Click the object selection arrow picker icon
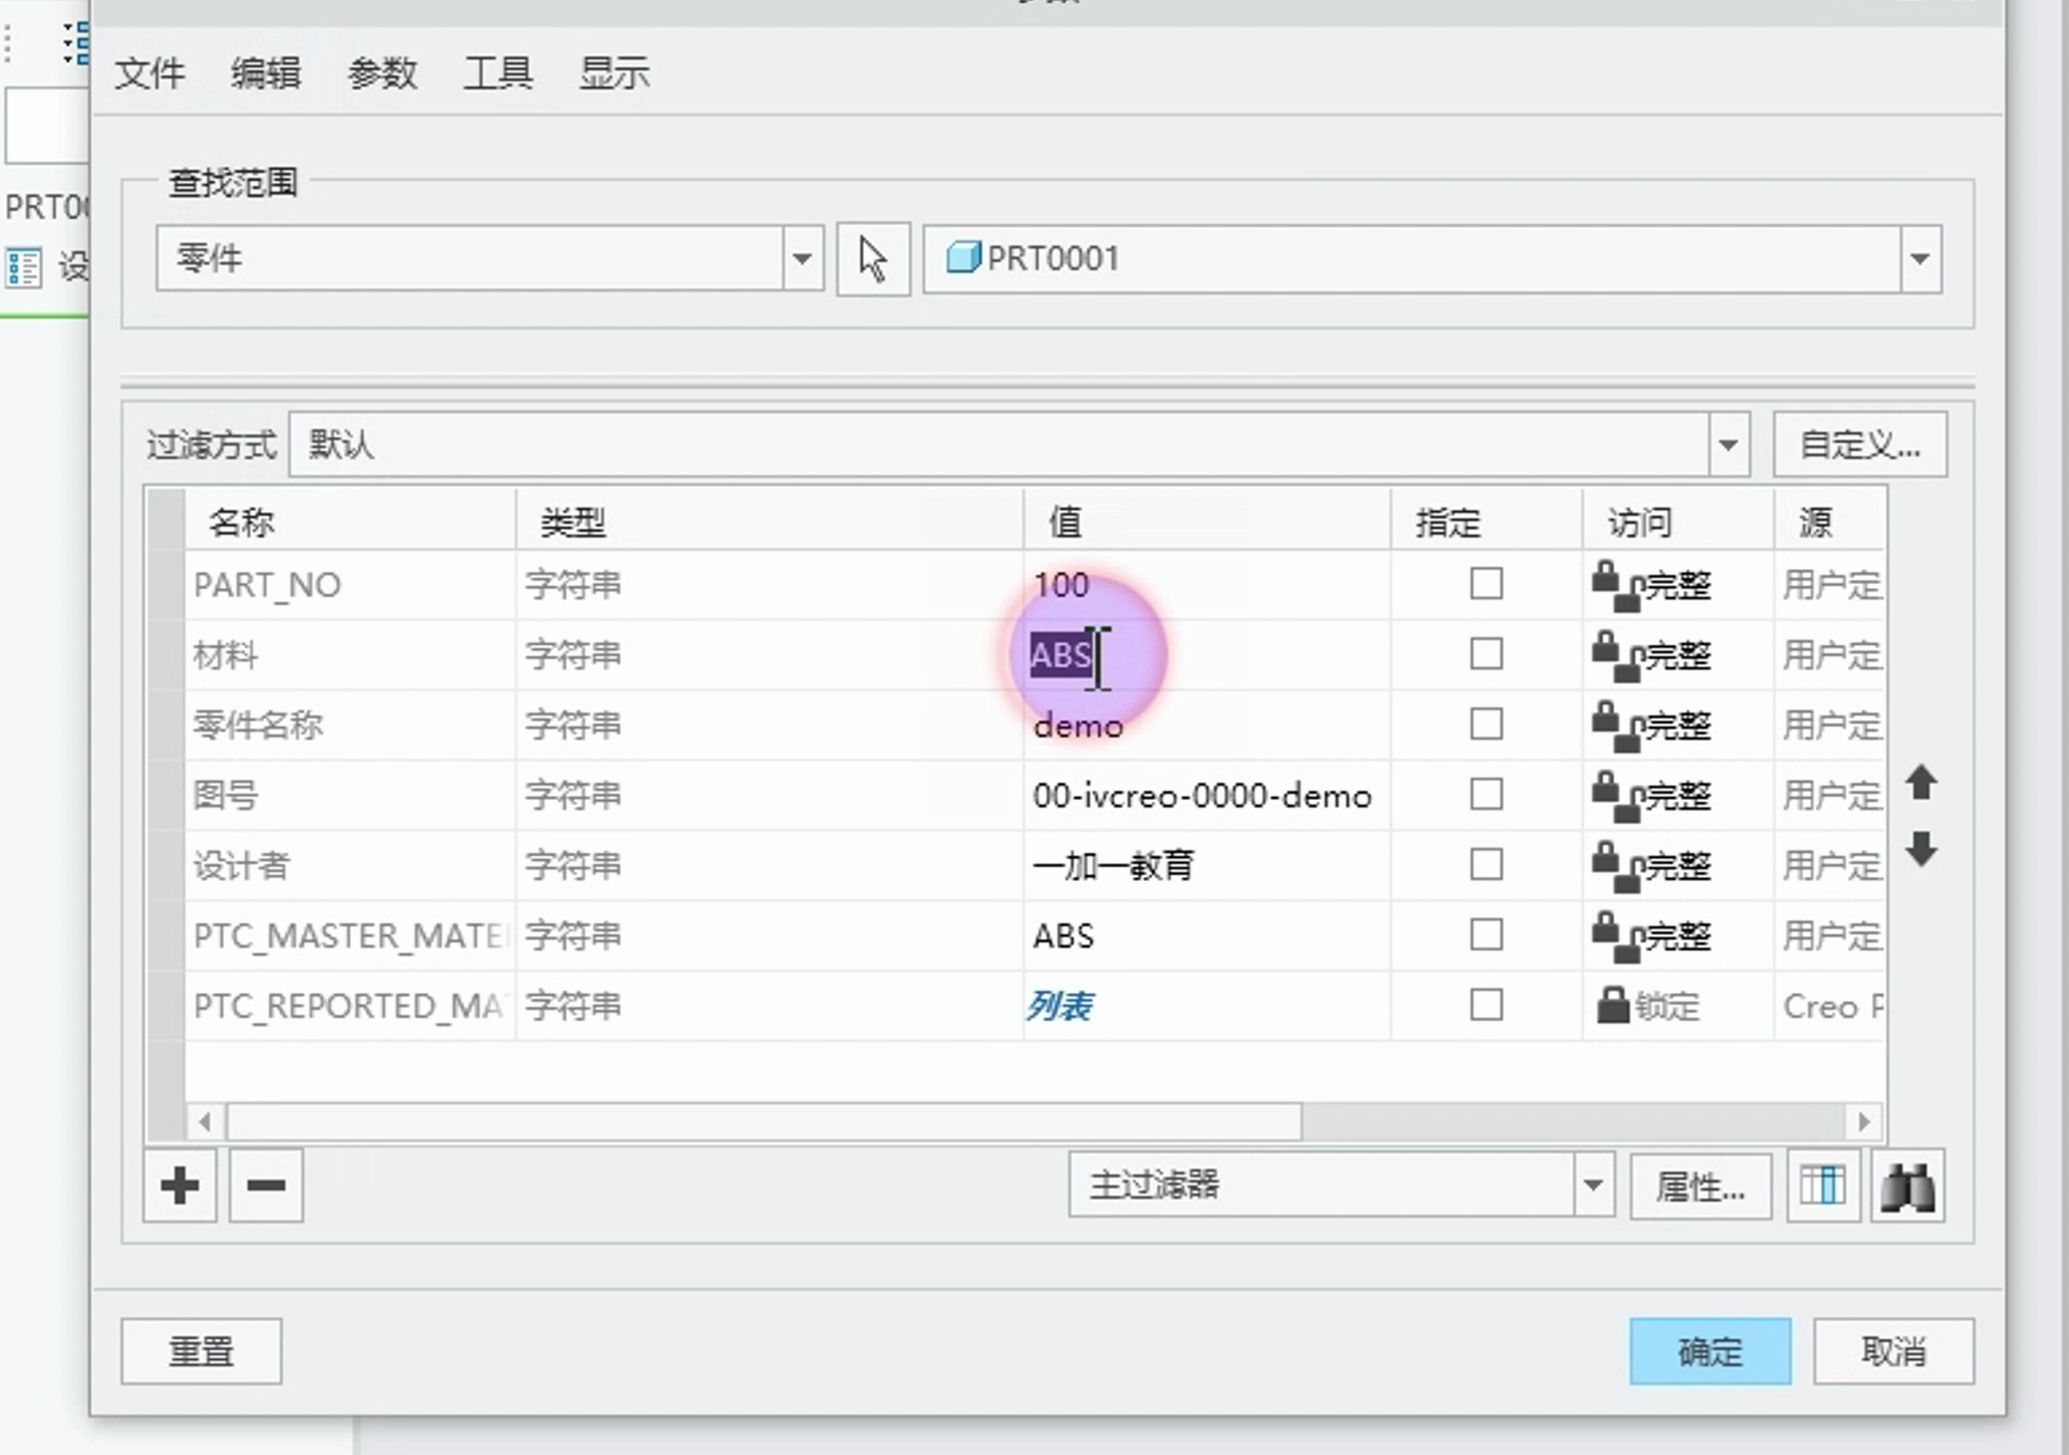This screenshot has width=2069, height=1455. (x=870, y=258)
